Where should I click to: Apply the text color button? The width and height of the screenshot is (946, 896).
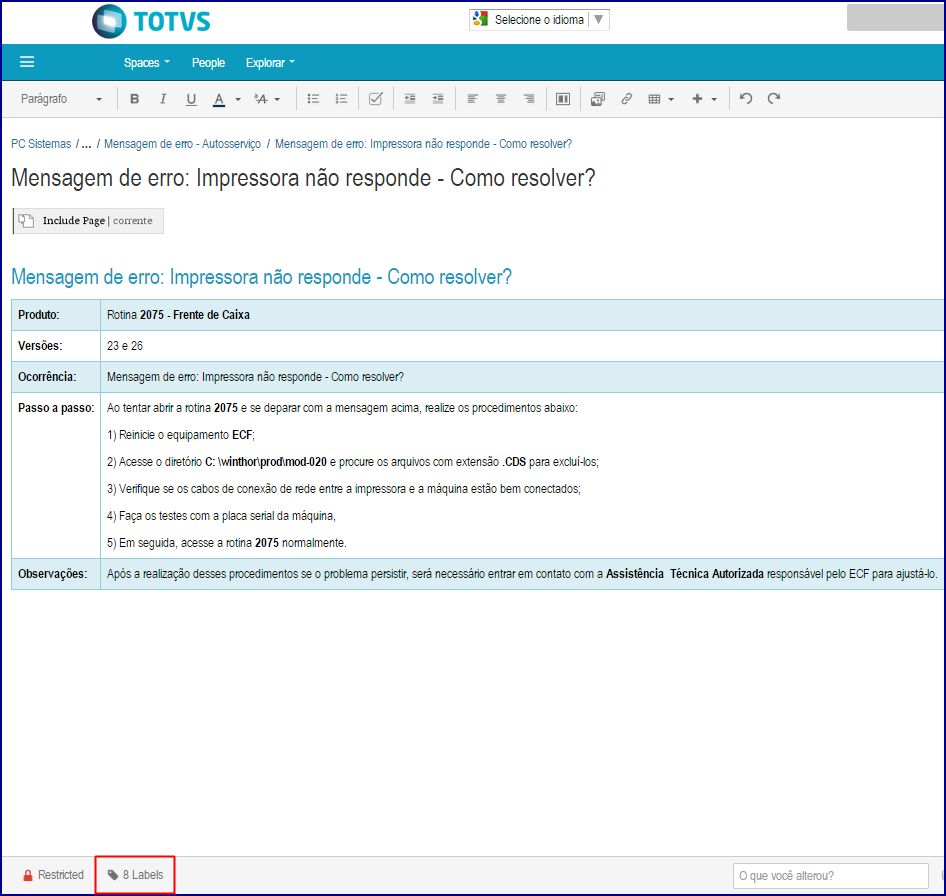[x=219, y=99]
